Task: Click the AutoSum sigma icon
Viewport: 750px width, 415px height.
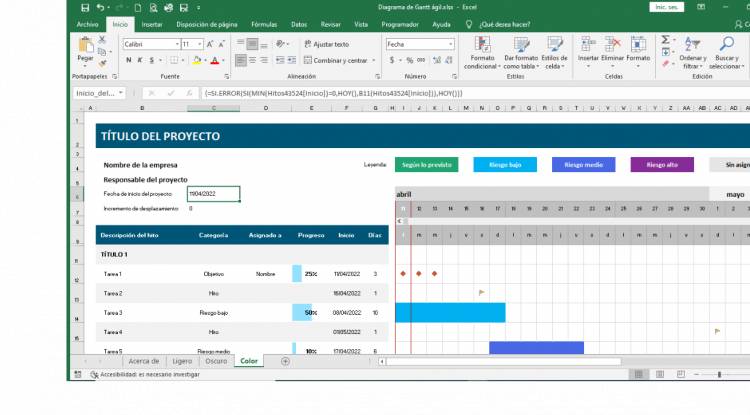Action: (665, 40)
